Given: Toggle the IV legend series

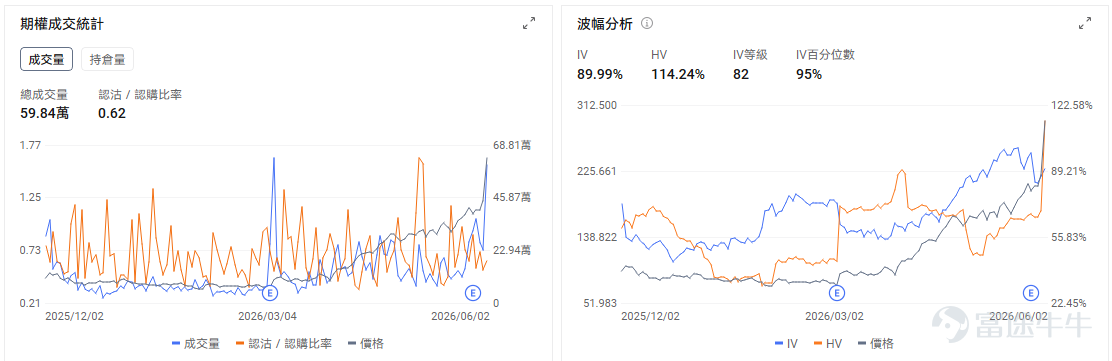Looking at the screenshot, I should click(787, 343).
